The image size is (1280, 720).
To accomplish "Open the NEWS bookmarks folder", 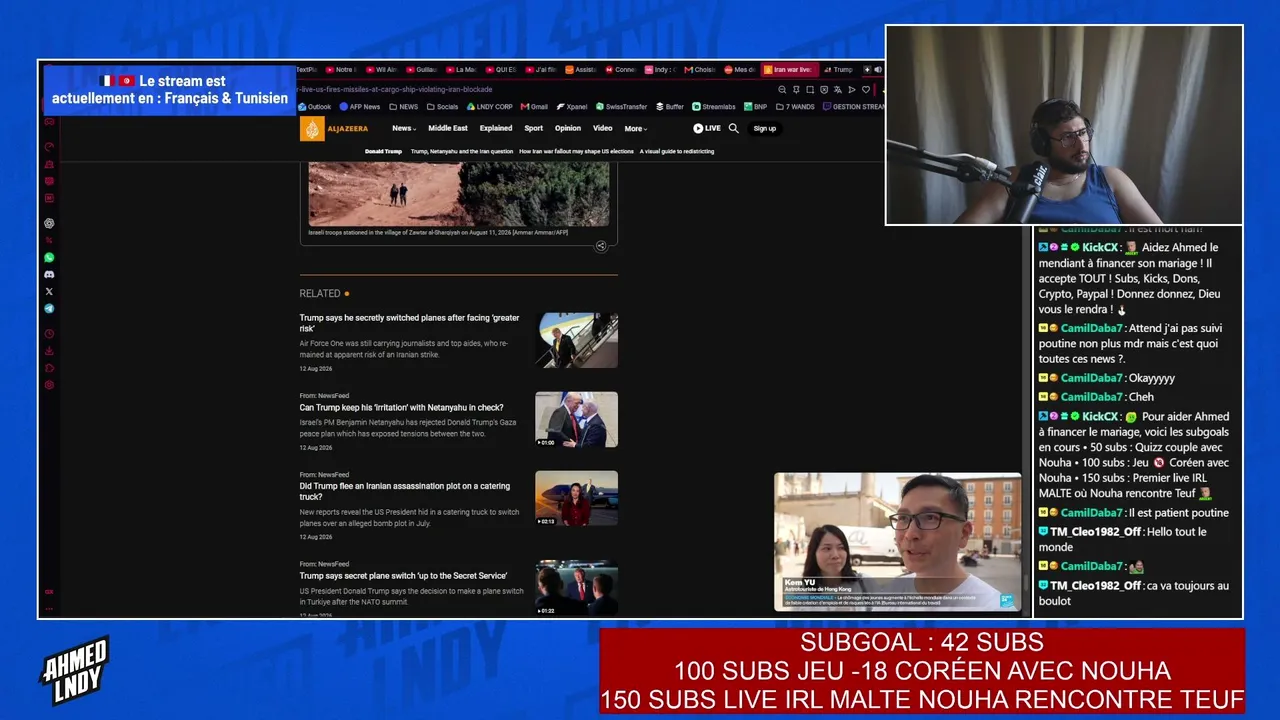I will coord(404,107).
